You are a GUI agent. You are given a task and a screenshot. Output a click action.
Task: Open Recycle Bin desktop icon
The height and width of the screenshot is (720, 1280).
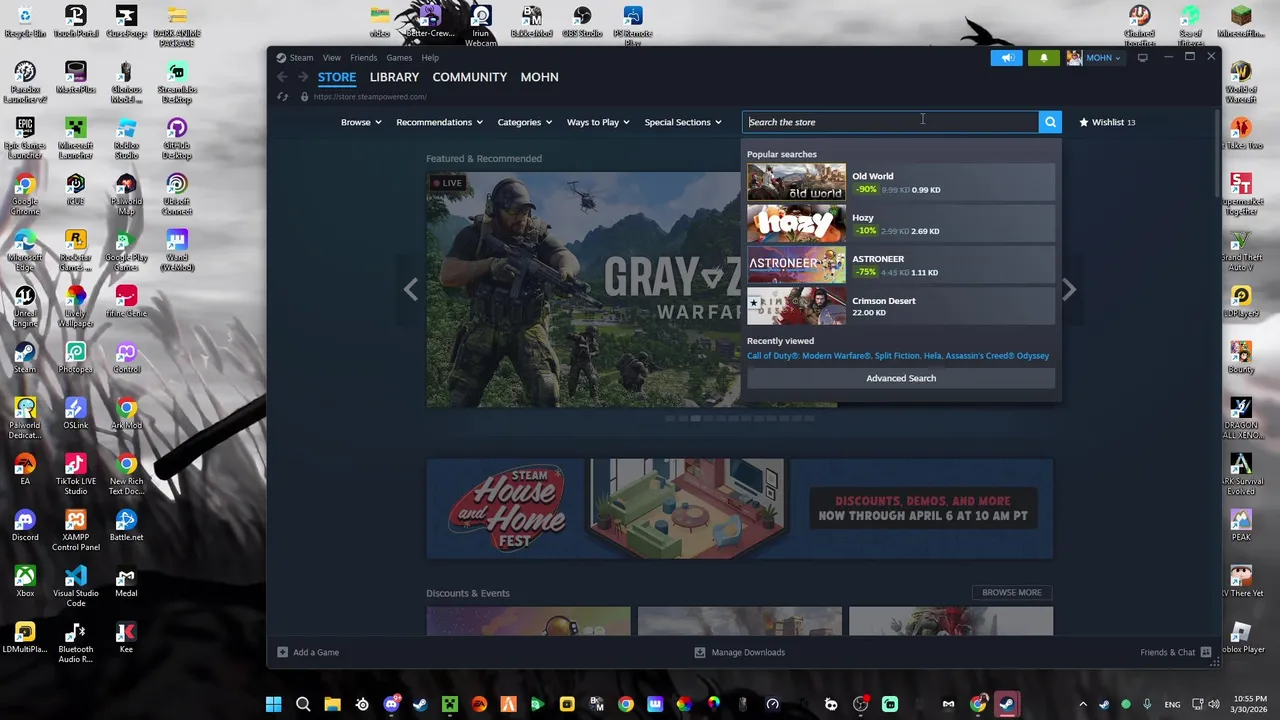[25, 21]
